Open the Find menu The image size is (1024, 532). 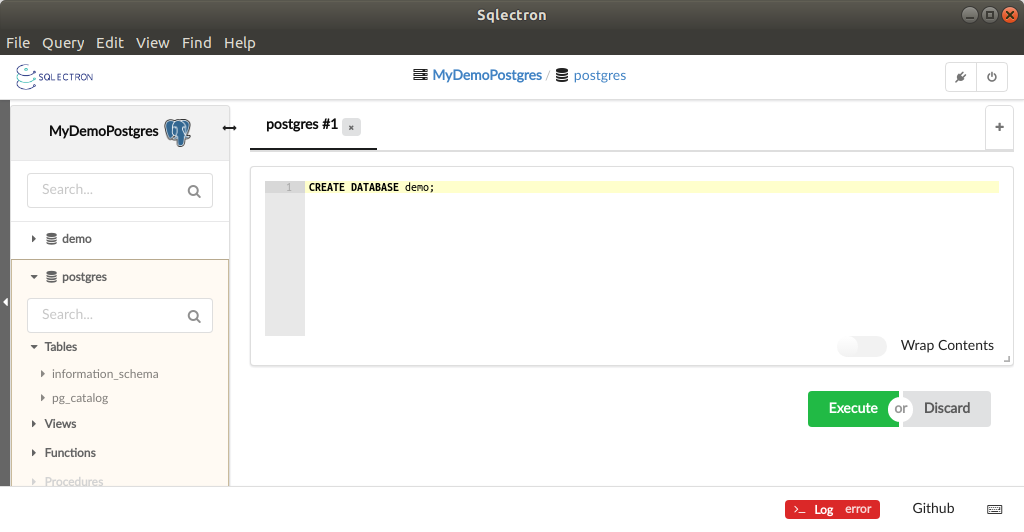pyautogui.click(x=196, y=43)
